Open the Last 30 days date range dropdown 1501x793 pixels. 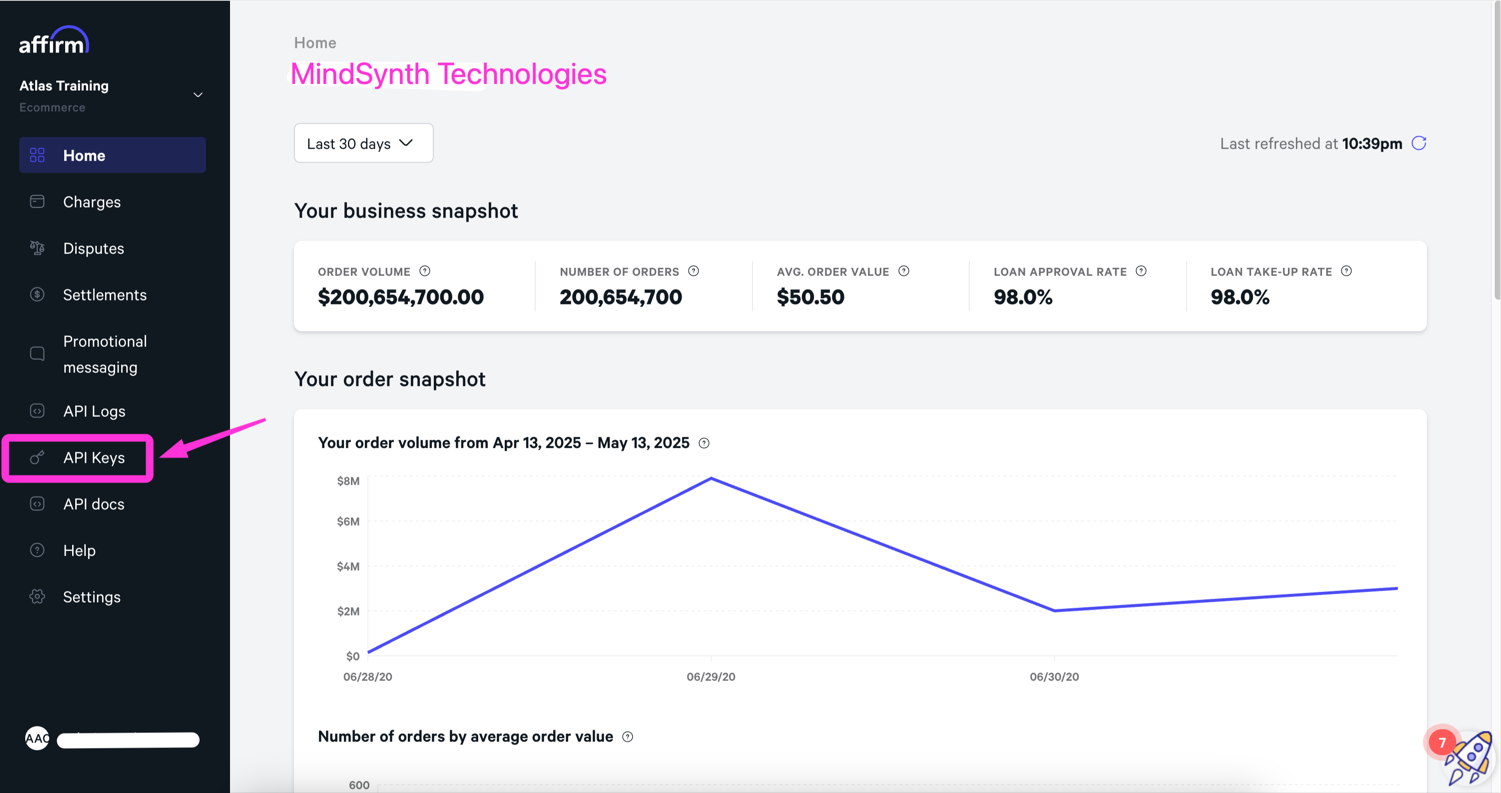[x=363, y=143]
